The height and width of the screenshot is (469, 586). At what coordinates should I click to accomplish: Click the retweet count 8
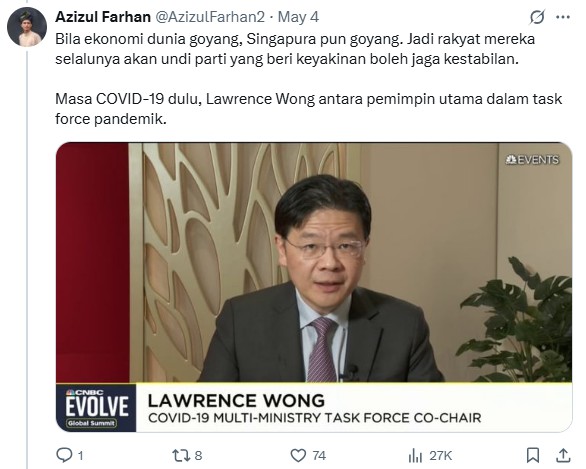click(198, 456)
